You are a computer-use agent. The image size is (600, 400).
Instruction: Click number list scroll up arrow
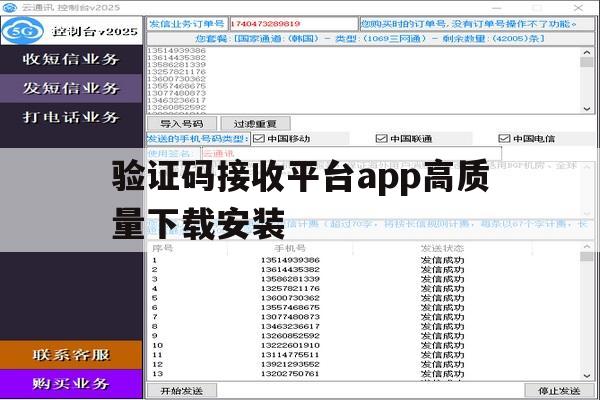tap(587, 52)
